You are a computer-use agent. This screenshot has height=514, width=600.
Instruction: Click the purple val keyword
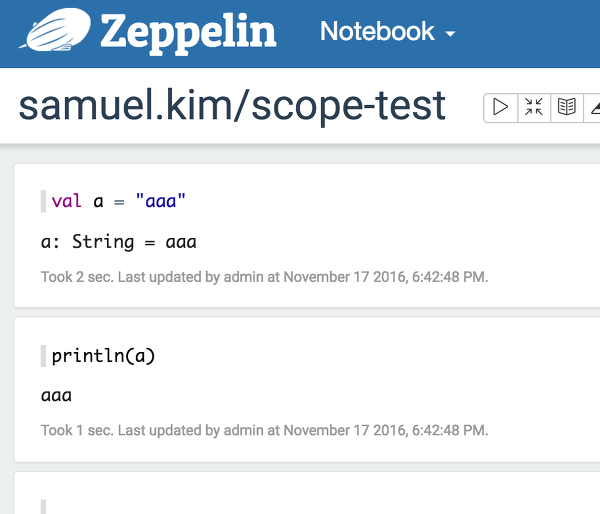67,201
